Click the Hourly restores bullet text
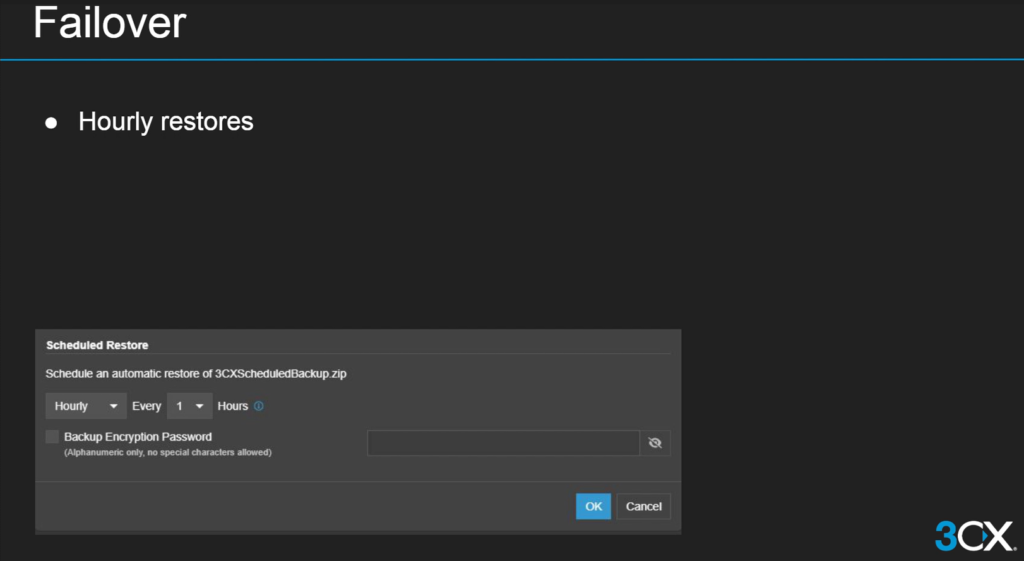The width and height of the screenshot is (1024, 561). pos(166,122)
